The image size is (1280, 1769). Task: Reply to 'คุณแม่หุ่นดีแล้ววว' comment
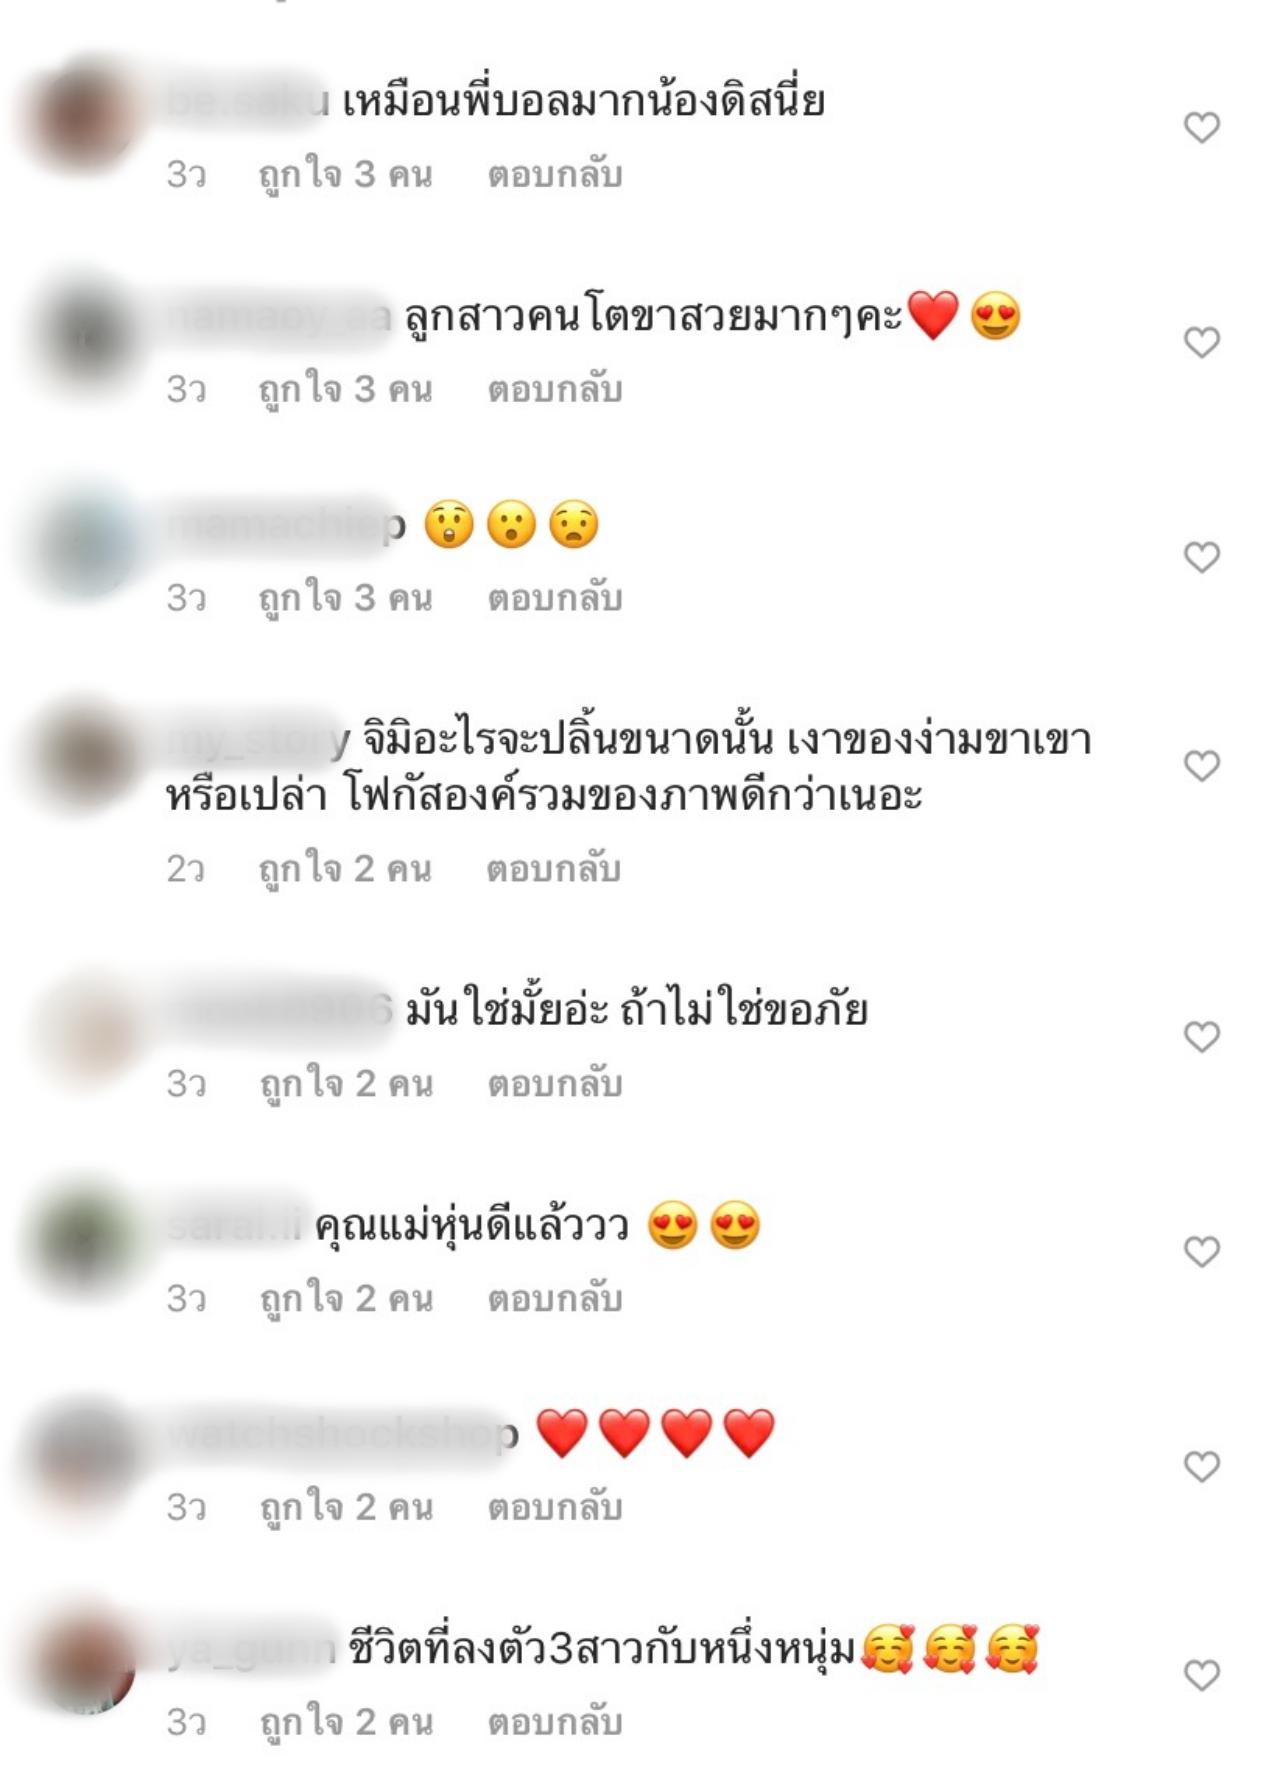click(x=554, y=1298)
